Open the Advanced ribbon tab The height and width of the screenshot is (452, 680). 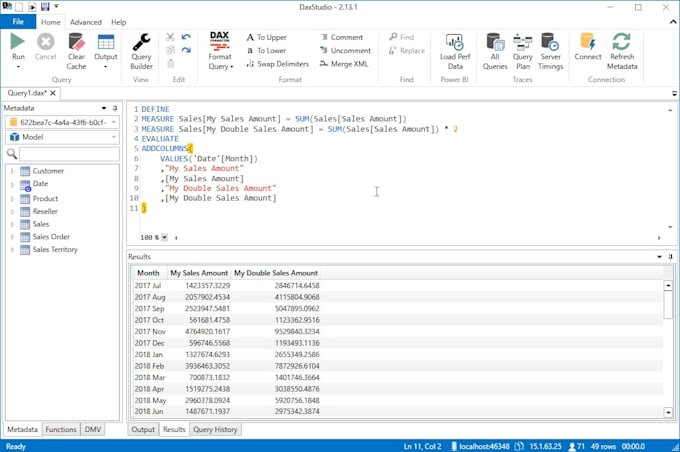pos(85,22)
